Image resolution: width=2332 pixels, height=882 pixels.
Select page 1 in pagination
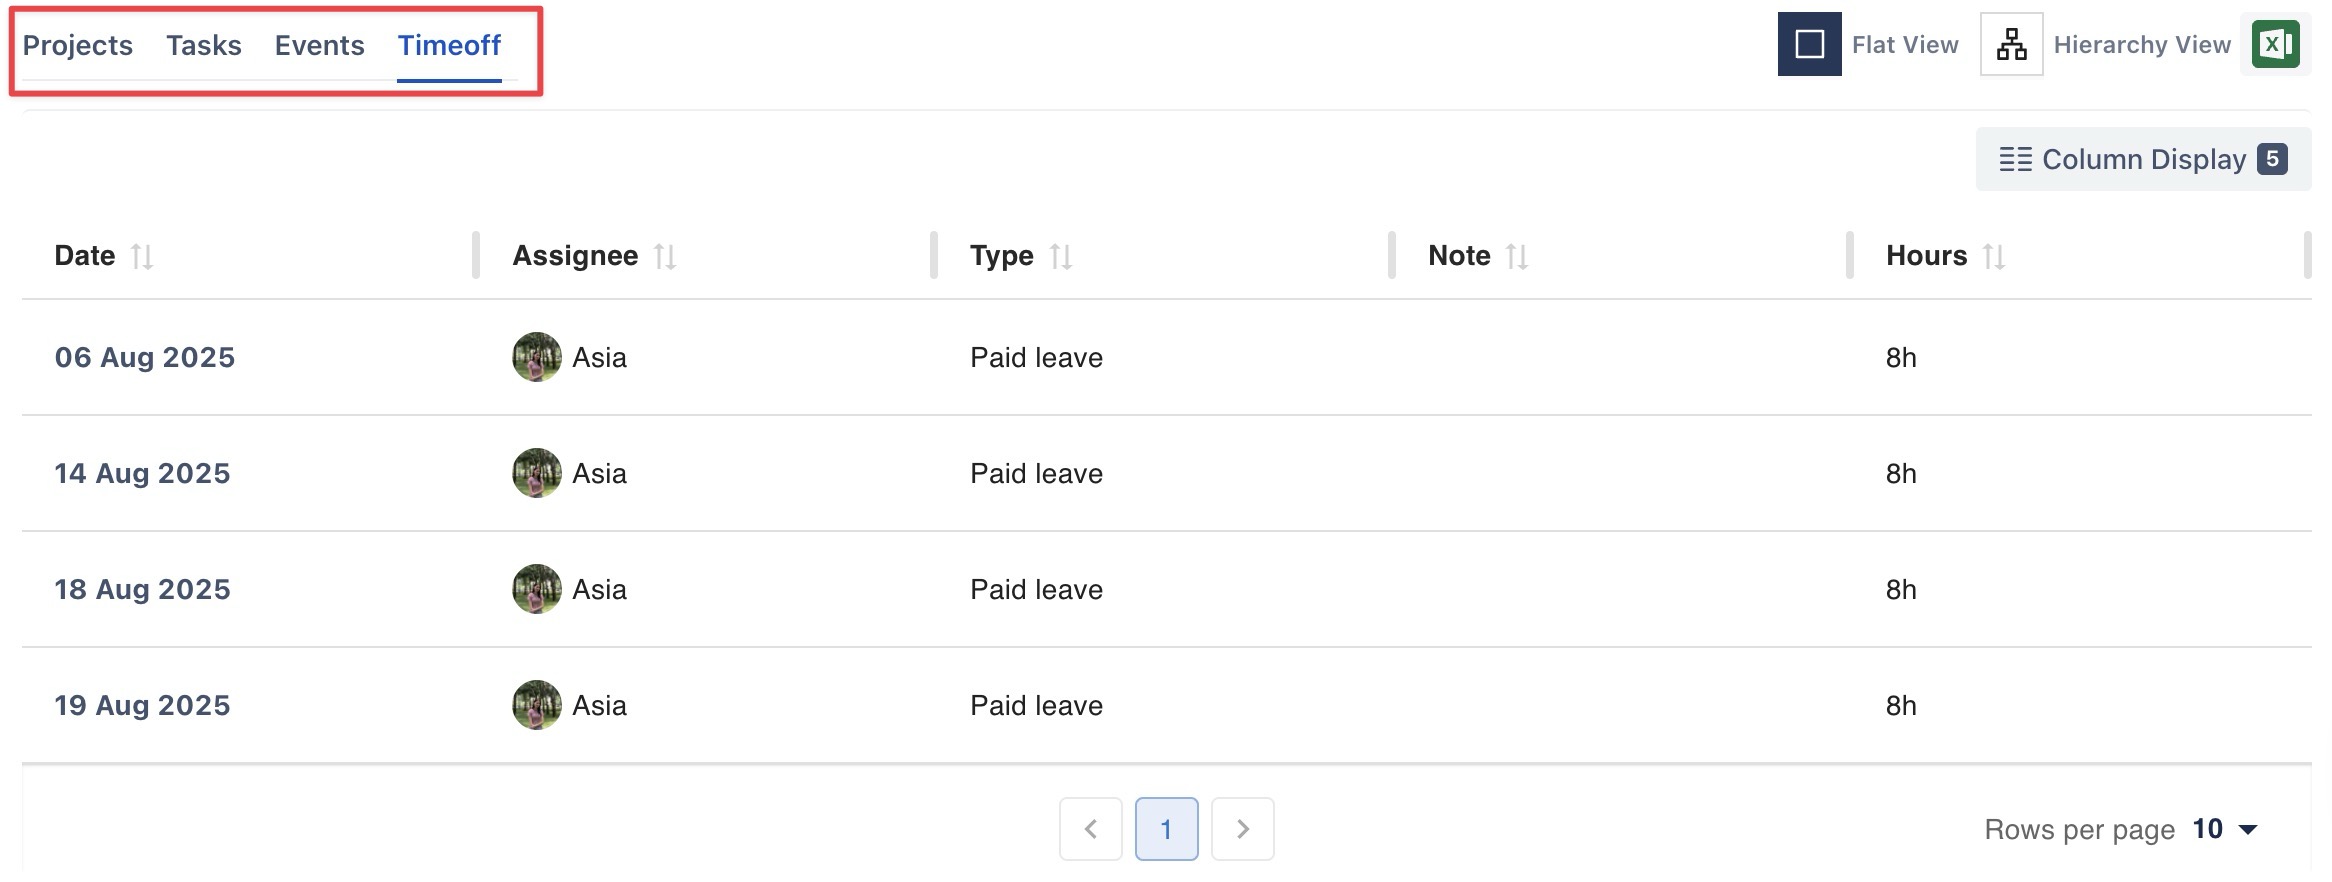[1166, 829]
